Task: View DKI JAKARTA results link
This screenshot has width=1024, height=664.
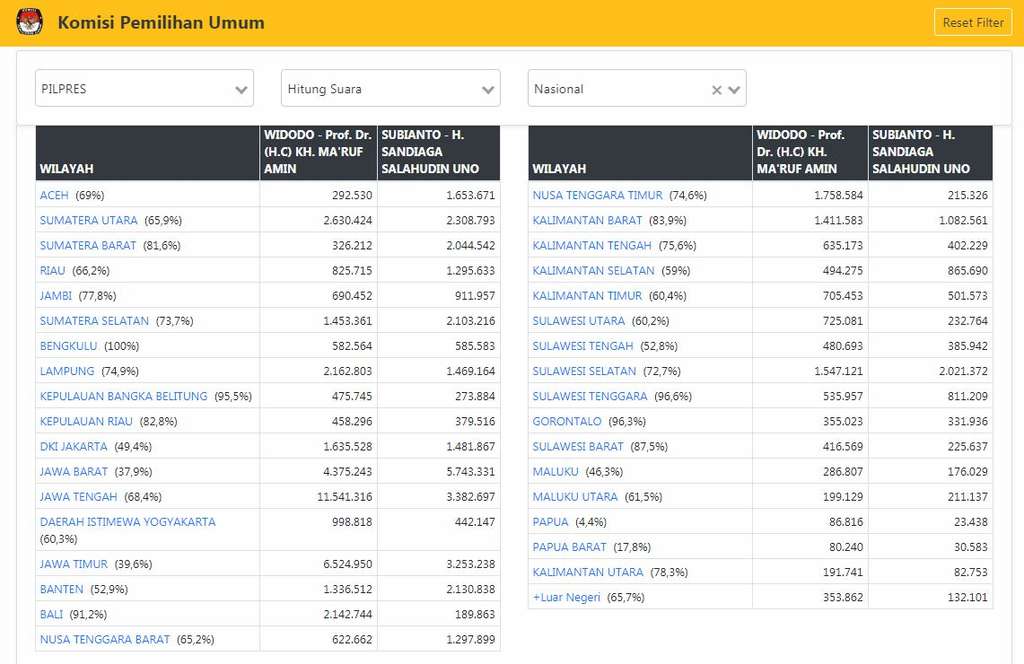Action: pyautogui.click(x=73, y=447)
